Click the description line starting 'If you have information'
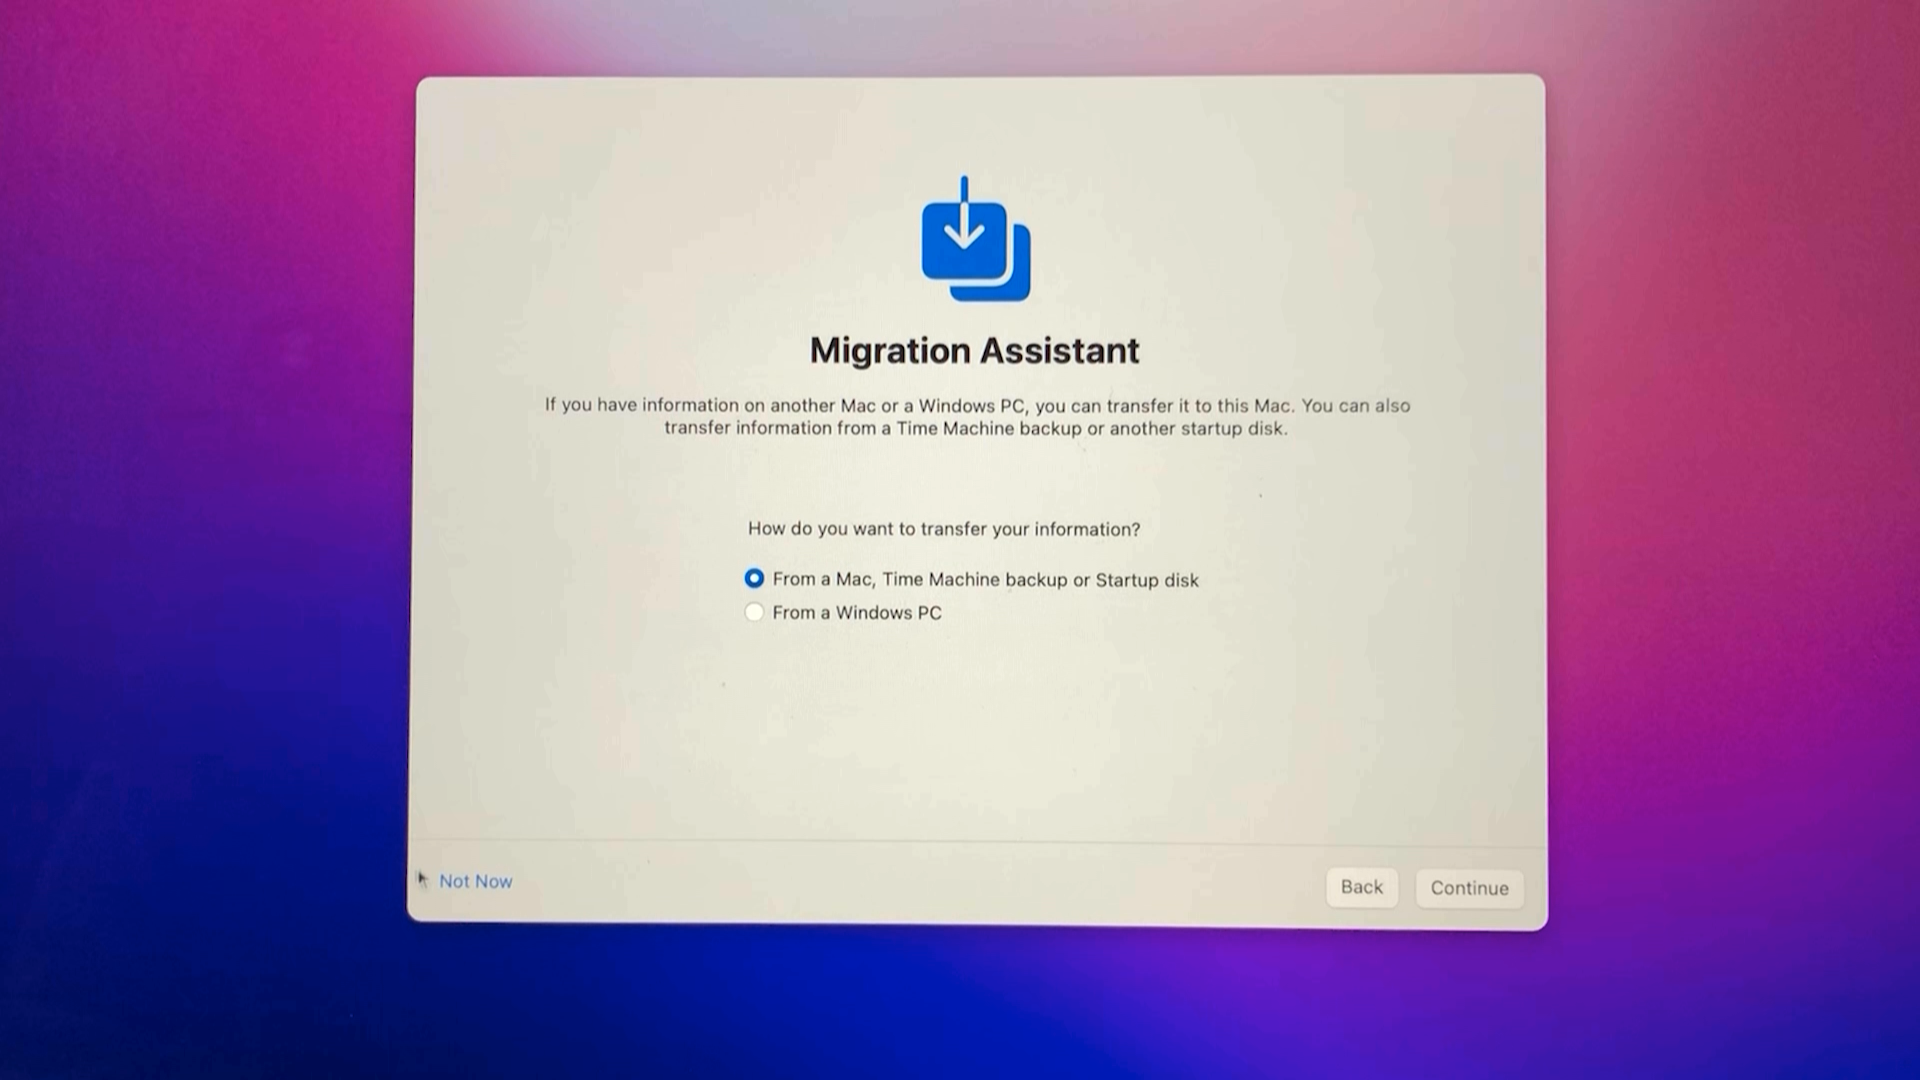This screenshot has height=1080, width=1920. click(x=977, y=405)
